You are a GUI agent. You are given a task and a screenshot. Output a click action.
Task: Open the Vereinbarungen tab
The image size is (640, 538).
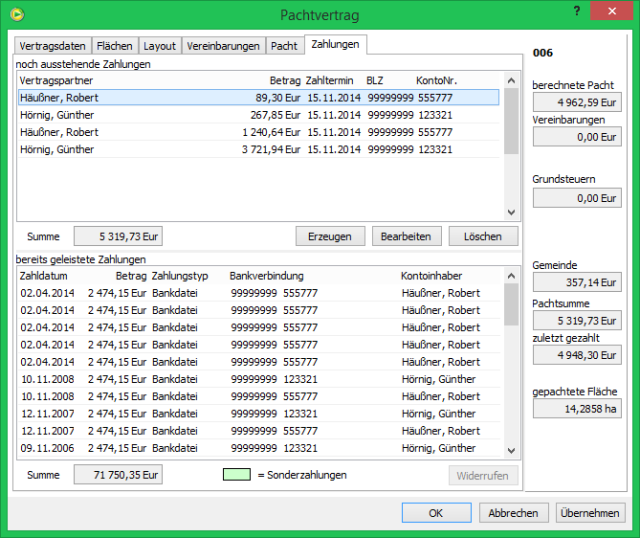point(225,46)
